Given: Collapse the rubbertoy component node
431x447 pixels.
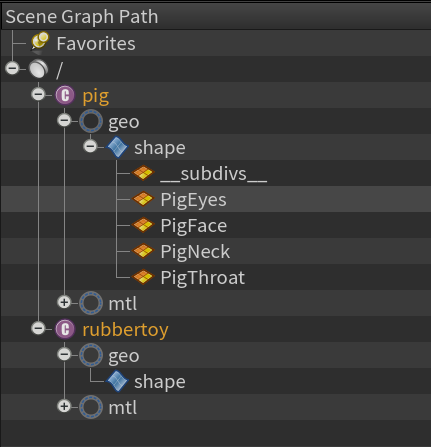Looking at the screenshot, I should pos(38,329).
